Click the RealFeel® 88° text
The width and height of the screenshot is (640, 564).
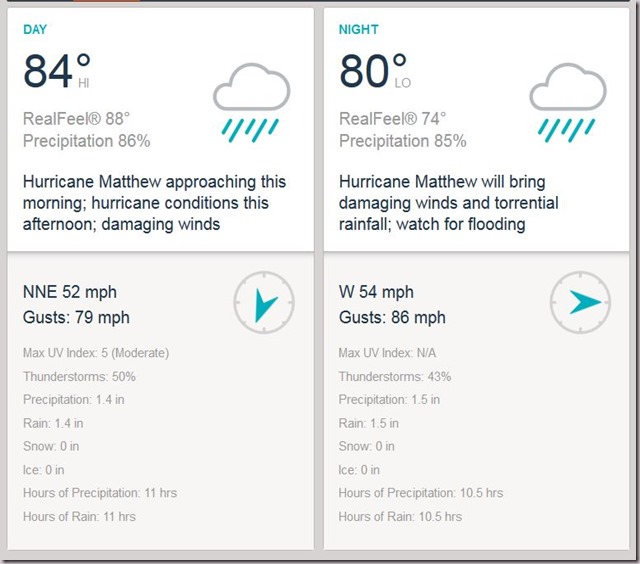click(76, 119)
